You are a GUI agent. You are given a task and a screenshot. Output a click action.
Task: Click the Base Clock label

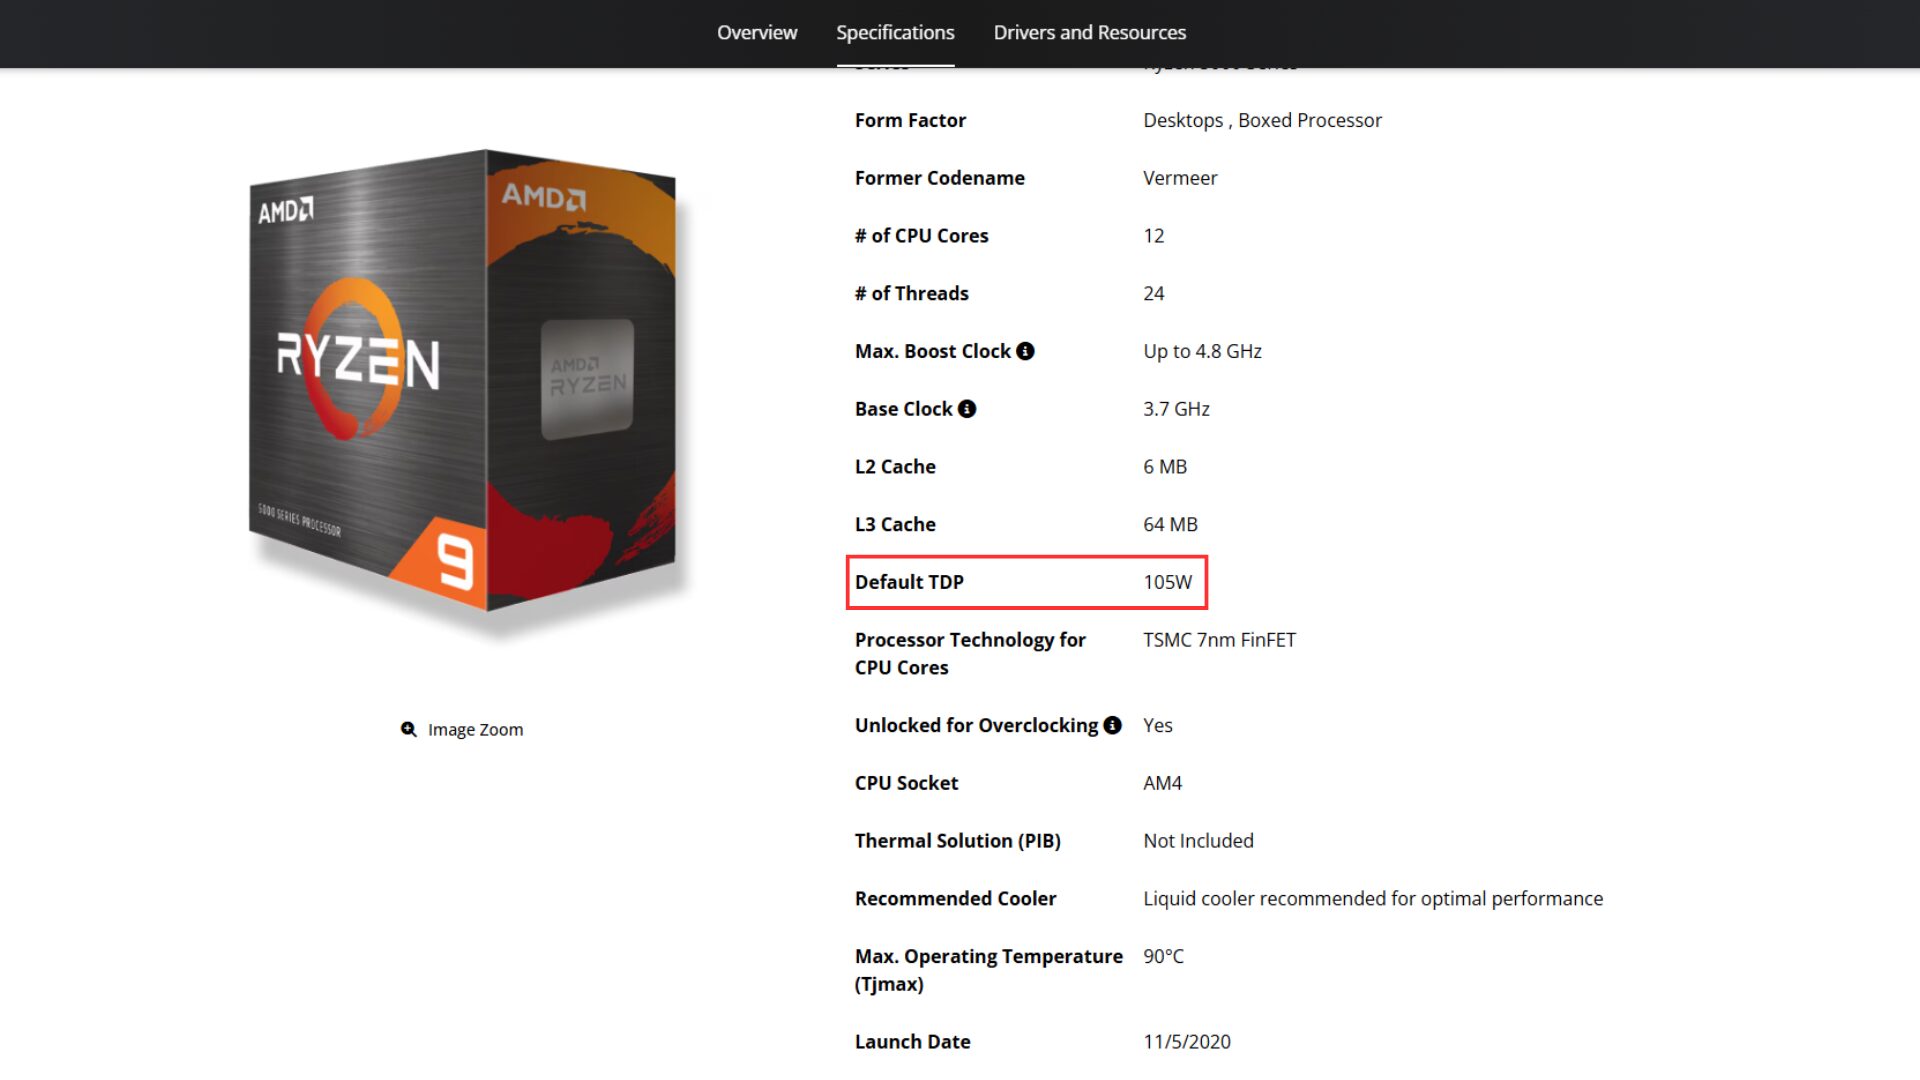click(x=903, y=409)
